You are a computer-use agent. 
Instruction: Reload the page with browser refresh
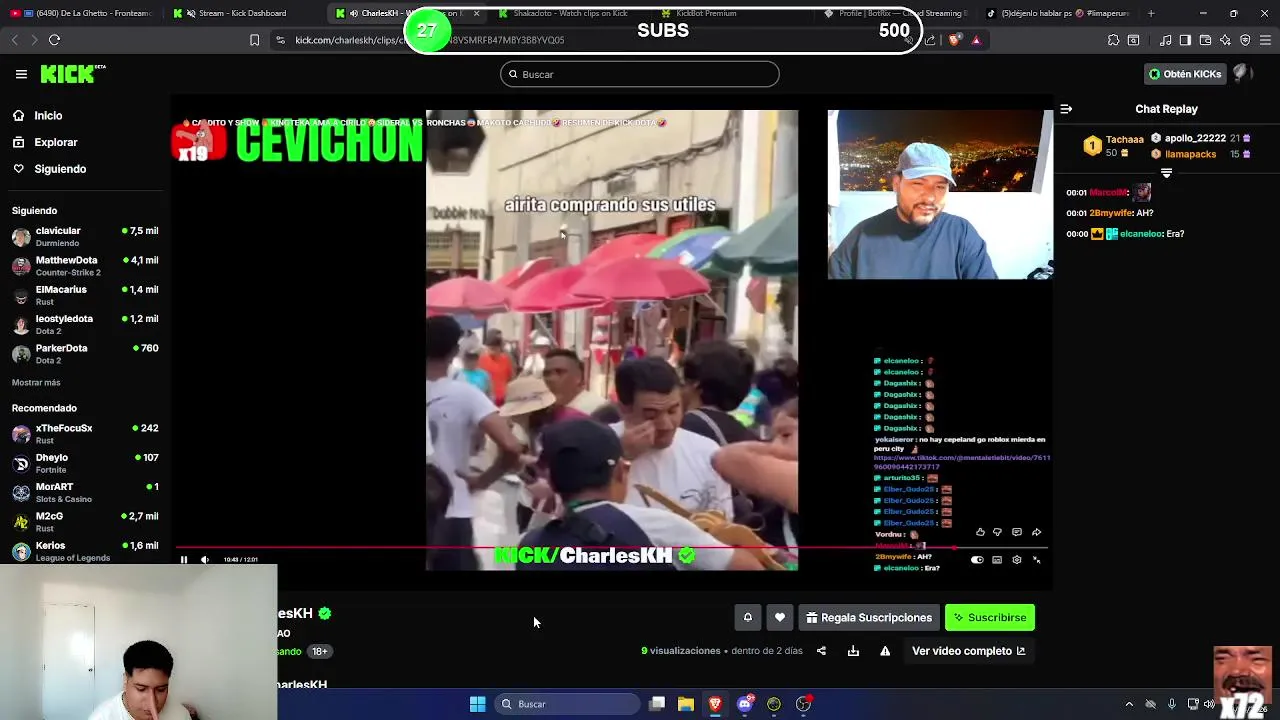tap(54, 40)
